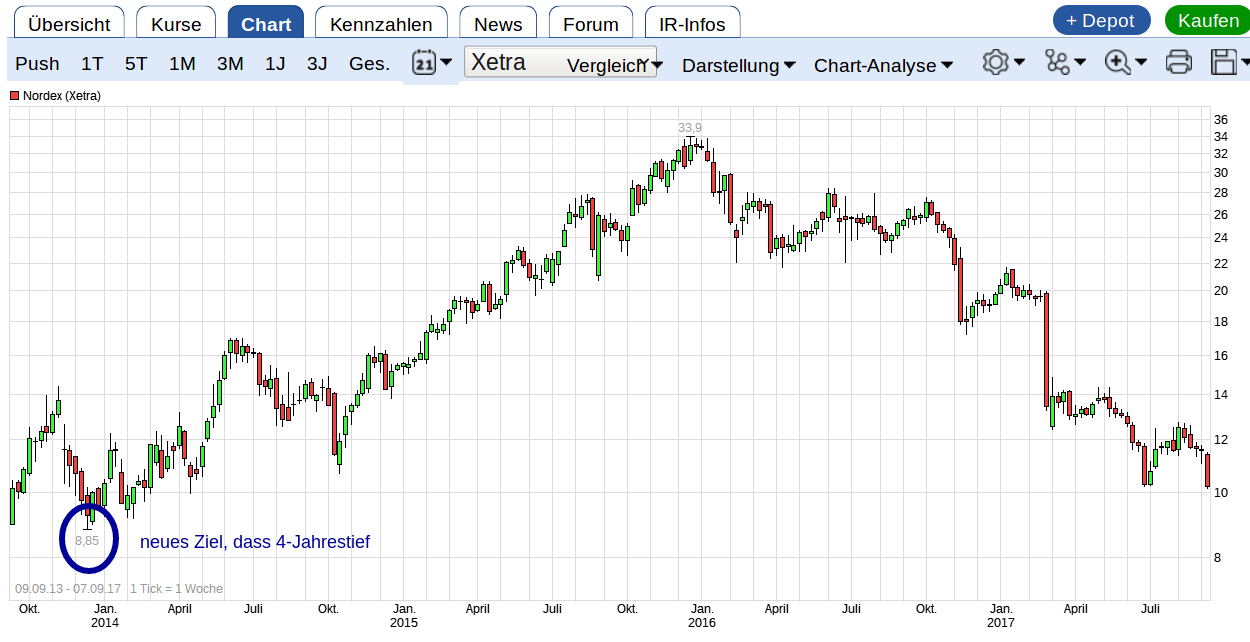The width and height of the screenshot is (1250, 642).
Task: Go to the News tab
Action: click(x=498, y=23)
